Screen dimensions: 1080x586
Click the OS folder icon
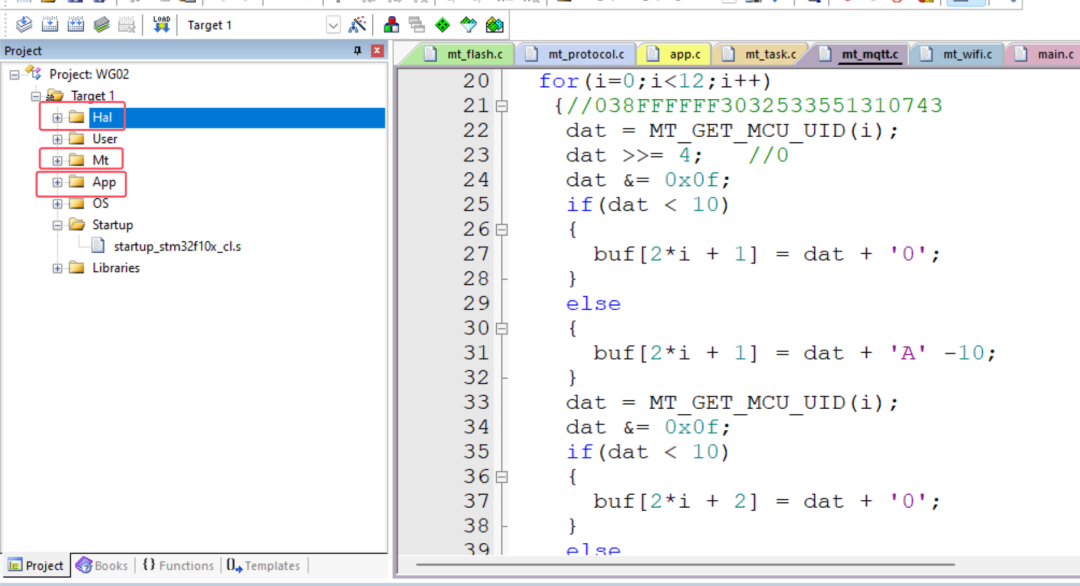click(77, 203)
